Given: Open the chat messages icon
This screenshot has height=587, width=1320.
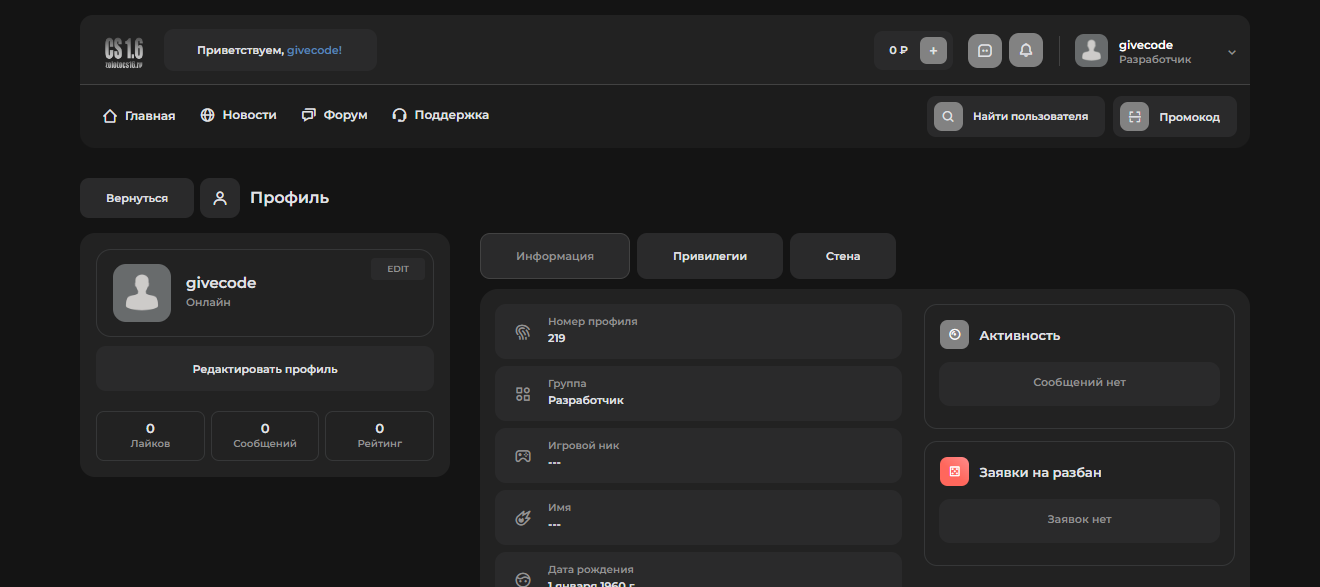Looking at the screenshot, I should 984,51.
